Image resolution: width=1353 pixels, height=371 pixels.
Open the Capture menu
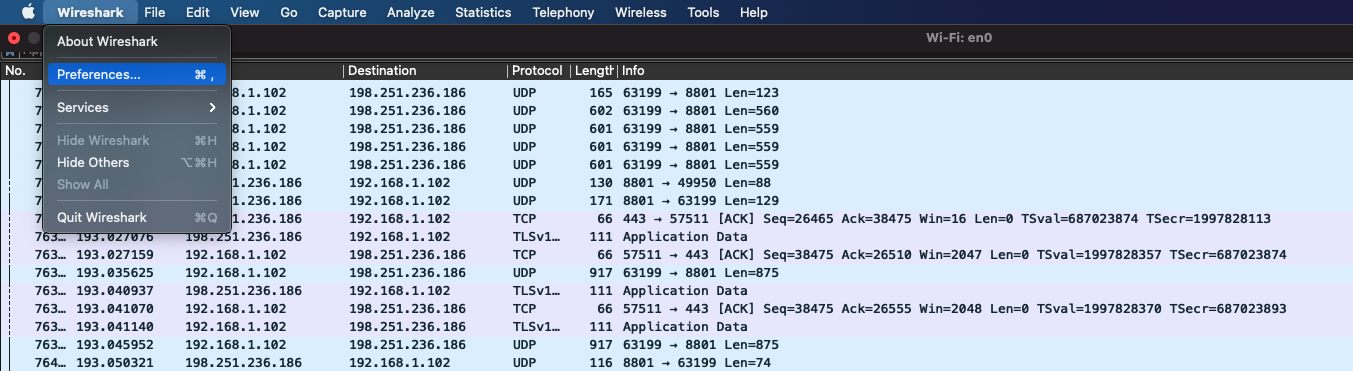coord(342,12)
